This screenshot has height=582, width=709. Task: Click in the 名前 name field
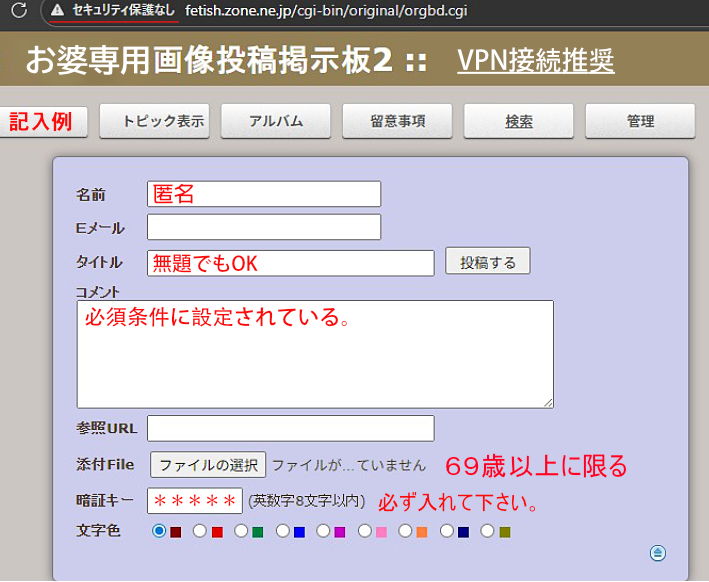264,194
